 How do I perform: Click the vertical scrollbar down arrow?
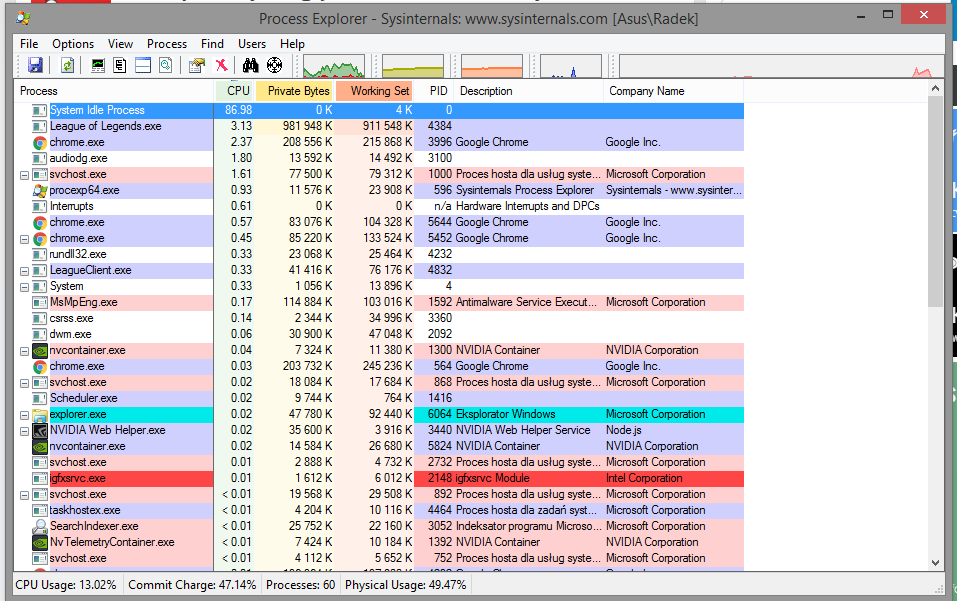[x=935, y=563]
